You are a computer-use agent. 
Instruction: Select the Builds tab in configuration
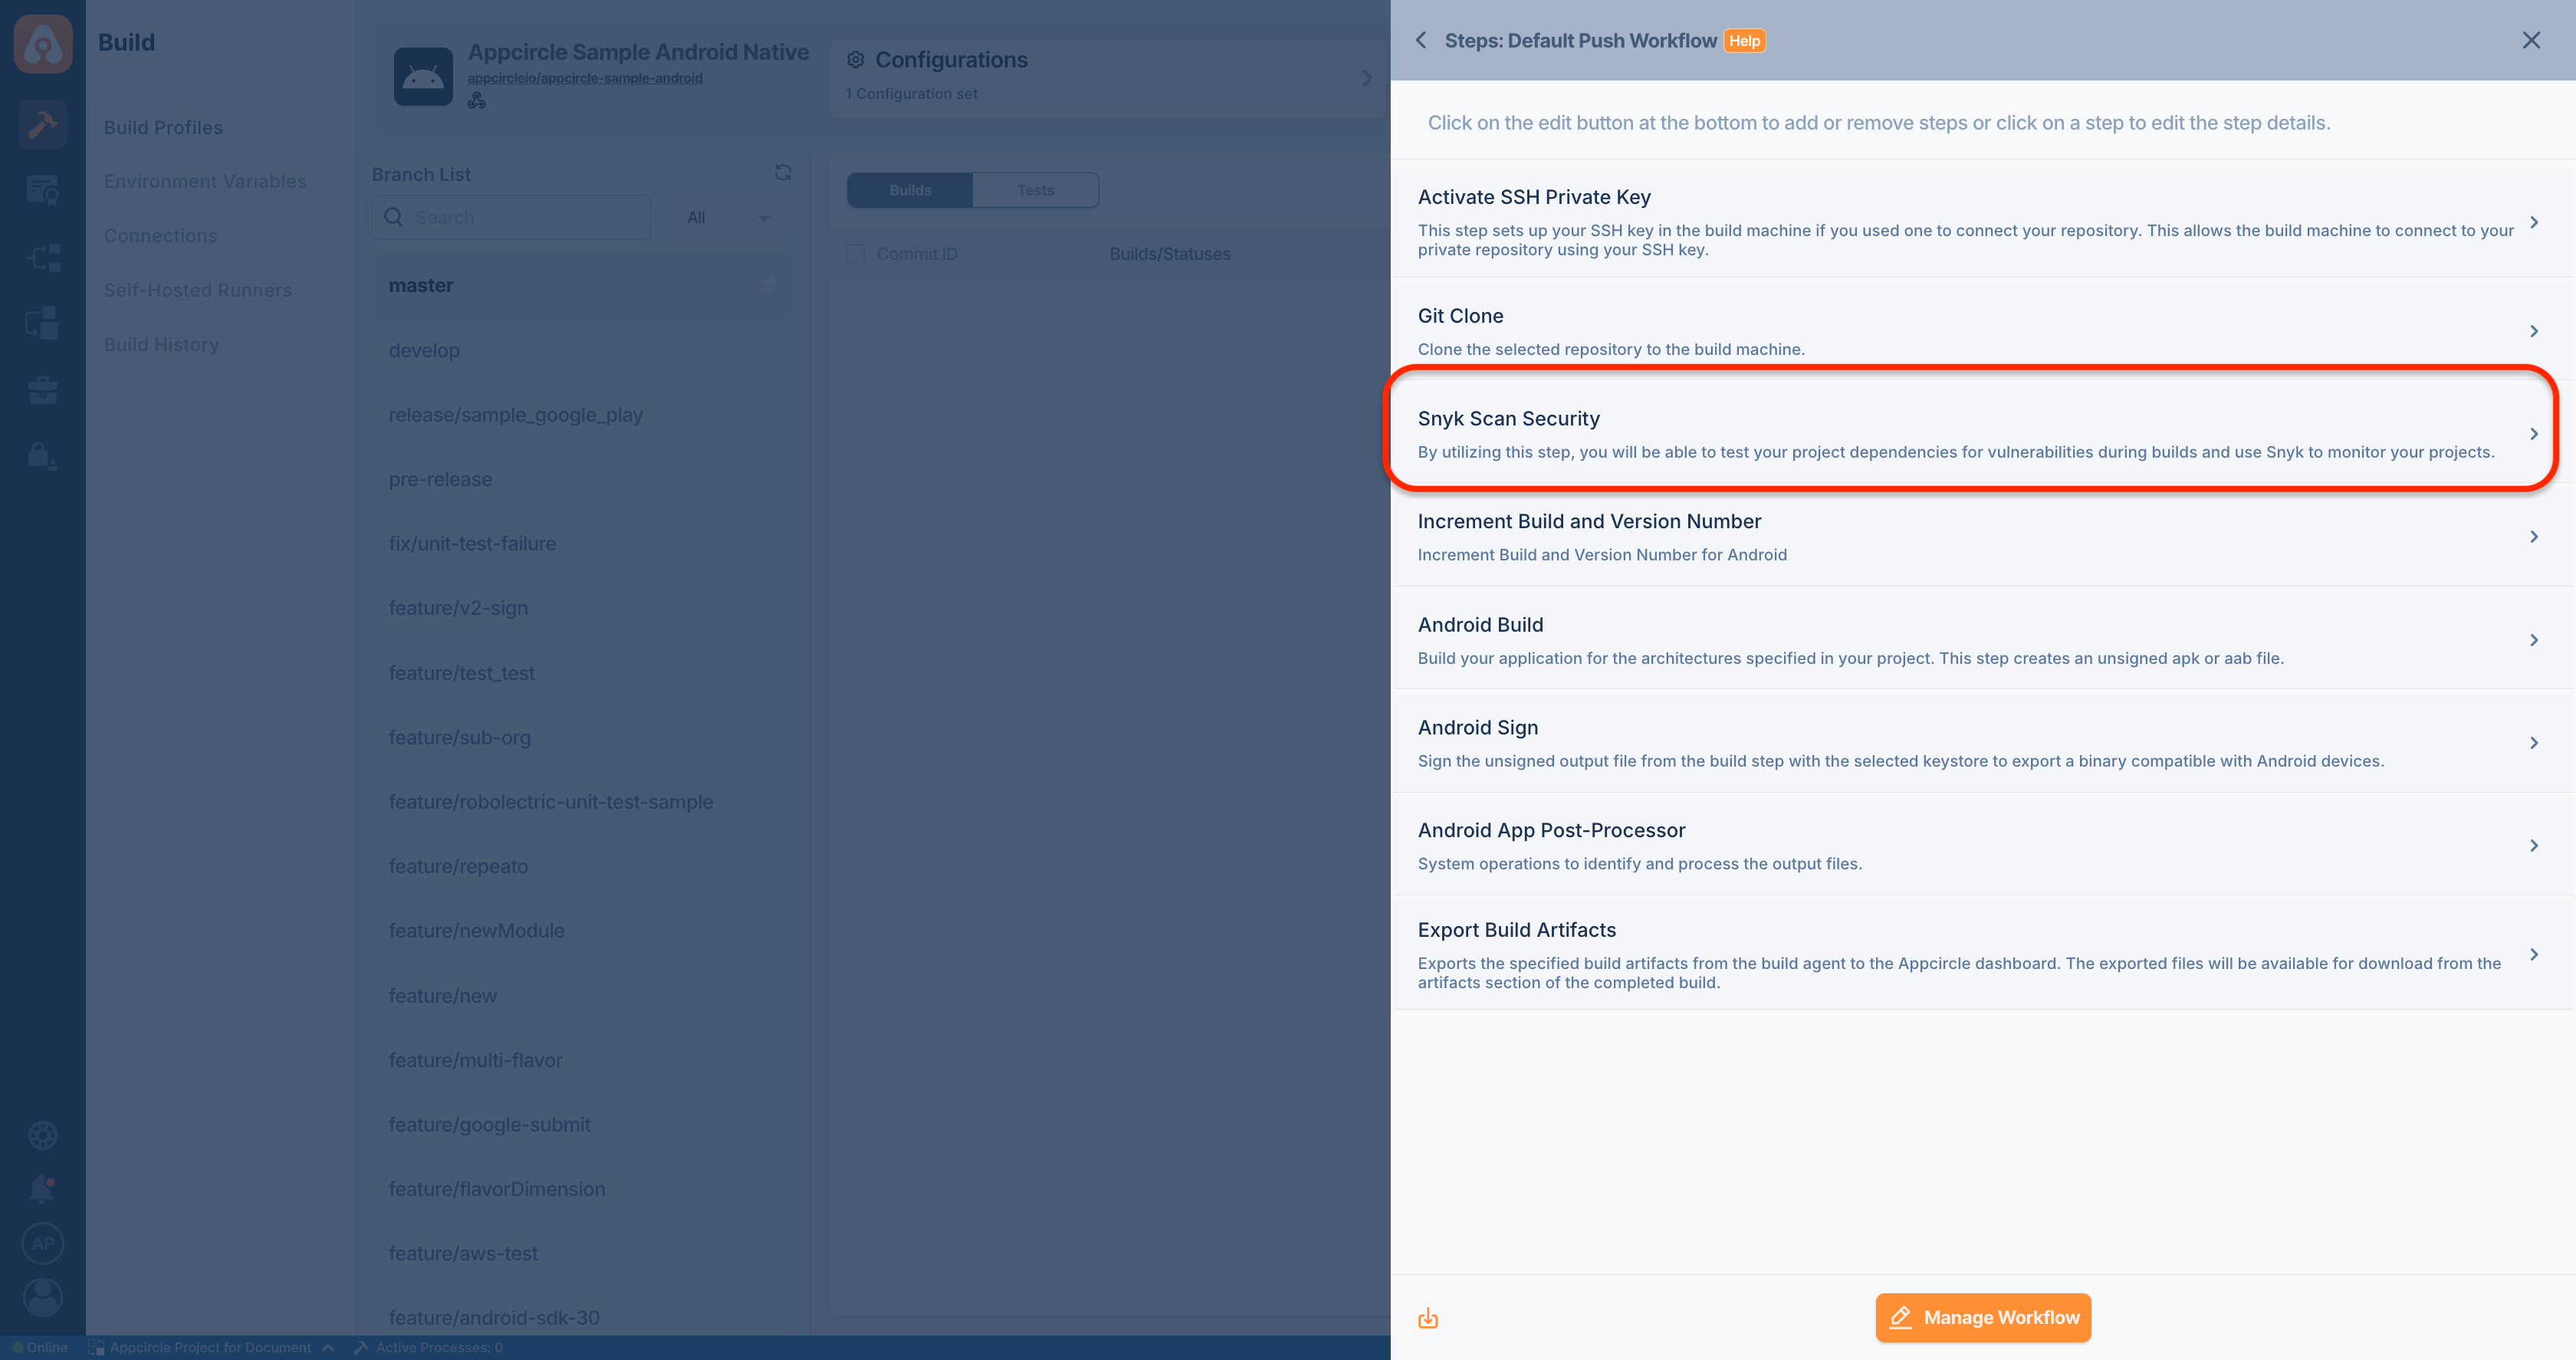pyautogui.click(x=910, y=189)
